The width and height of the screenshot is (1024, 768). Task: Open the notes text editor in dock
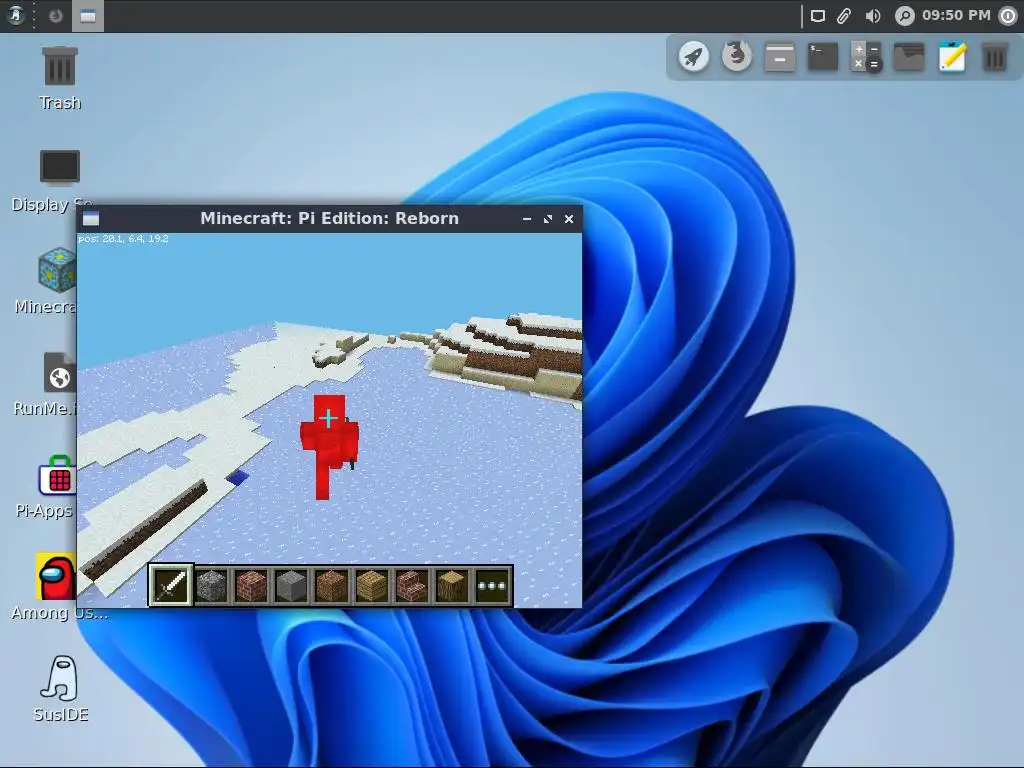[x=952, y=57]
